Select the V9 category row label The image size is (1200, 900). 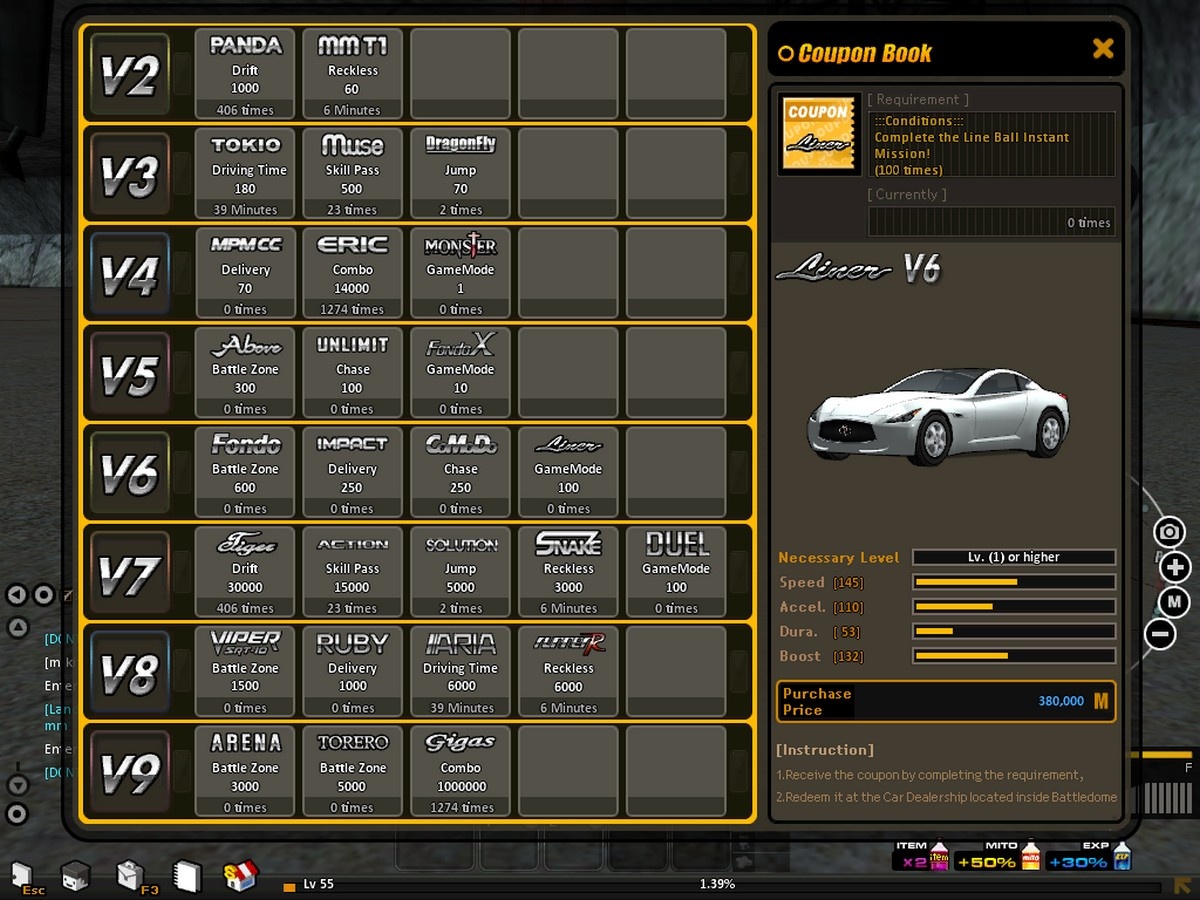(x=129, y=773)
